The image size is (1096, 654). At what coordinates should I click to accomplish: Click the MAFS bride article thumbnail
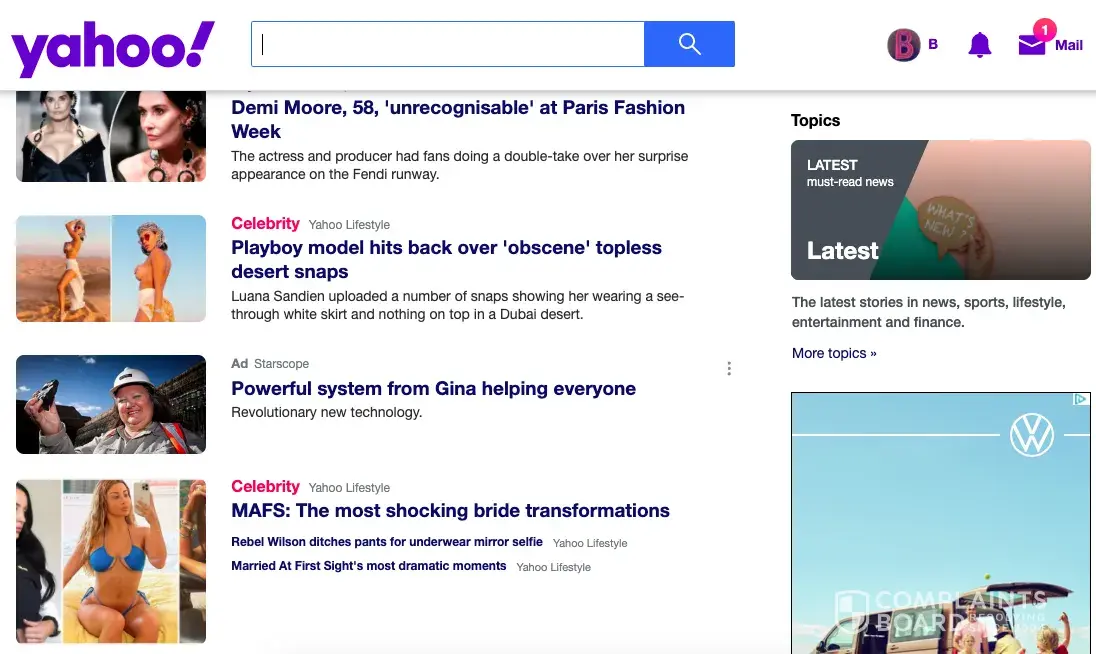[x=111, y=561]
